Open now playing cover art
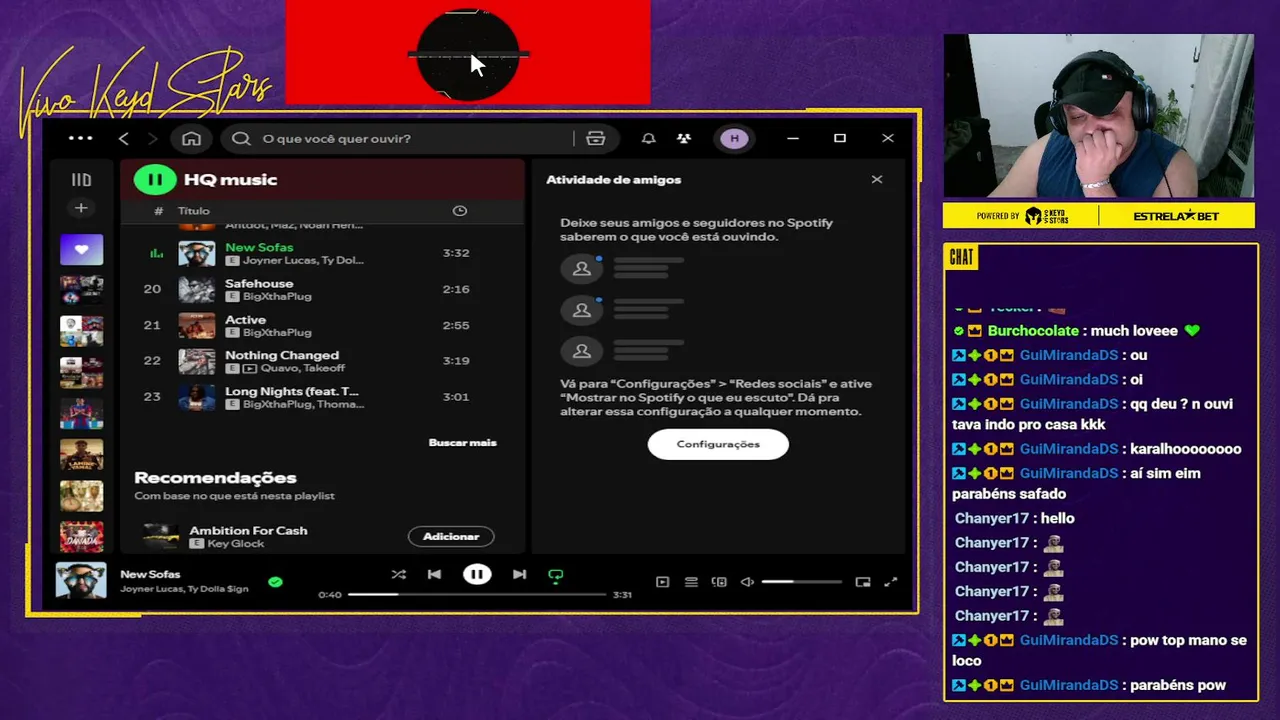Screen dimensions: 1280x720 [x=81, y=581]
